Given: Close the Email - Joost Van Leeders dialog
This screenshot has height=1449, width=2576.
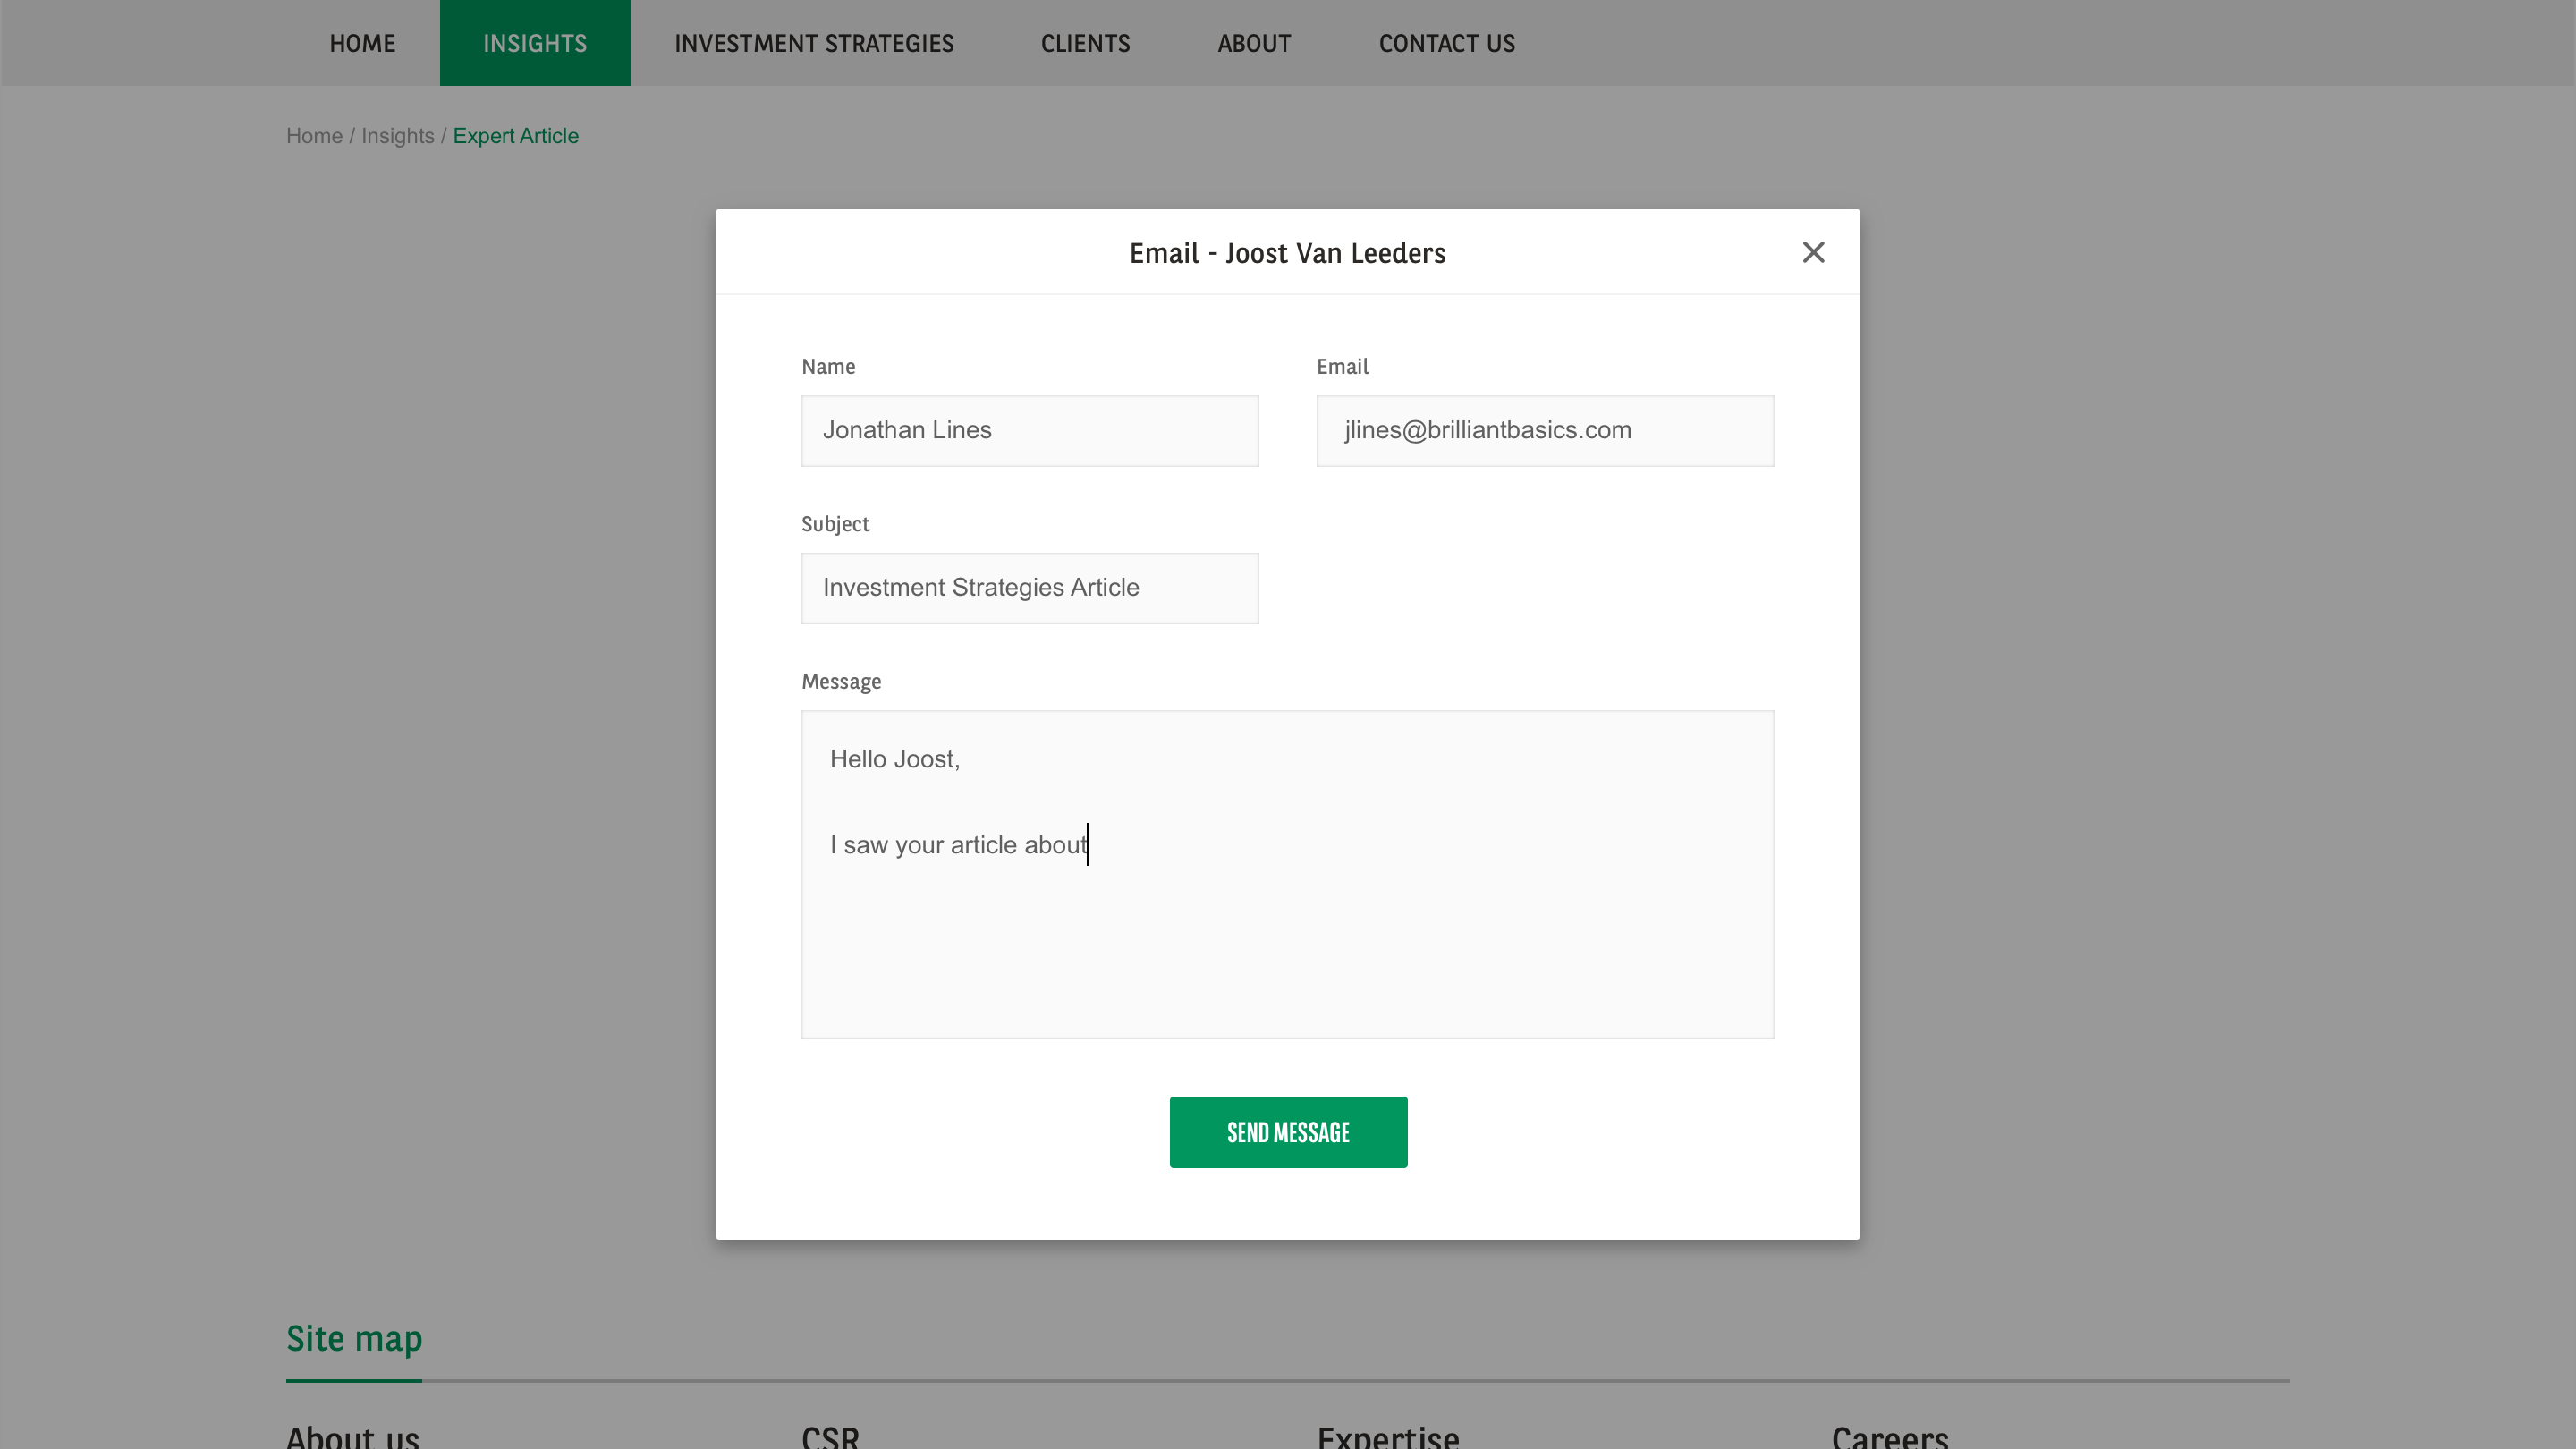Looking at the screenshot, I should pos(1813,252).
